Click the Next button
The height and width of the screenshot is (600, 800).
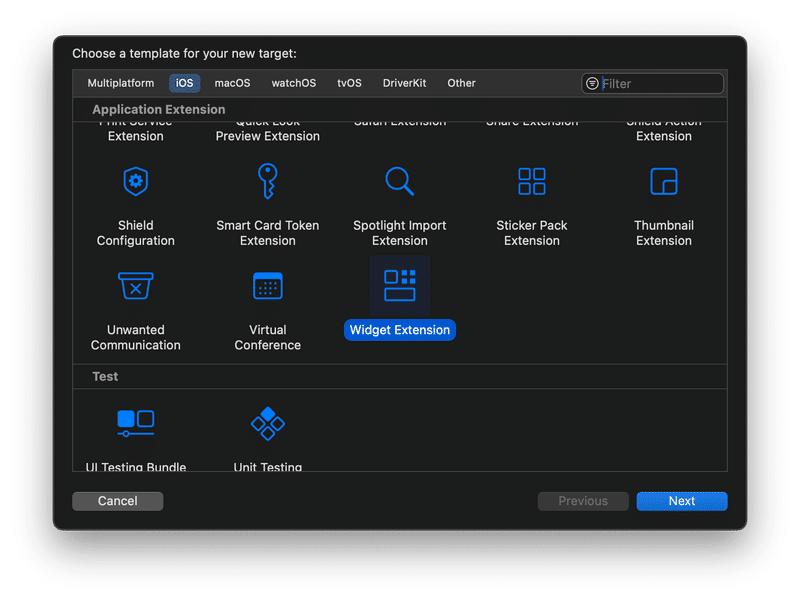pyautogui.click(x=681, y=501)
